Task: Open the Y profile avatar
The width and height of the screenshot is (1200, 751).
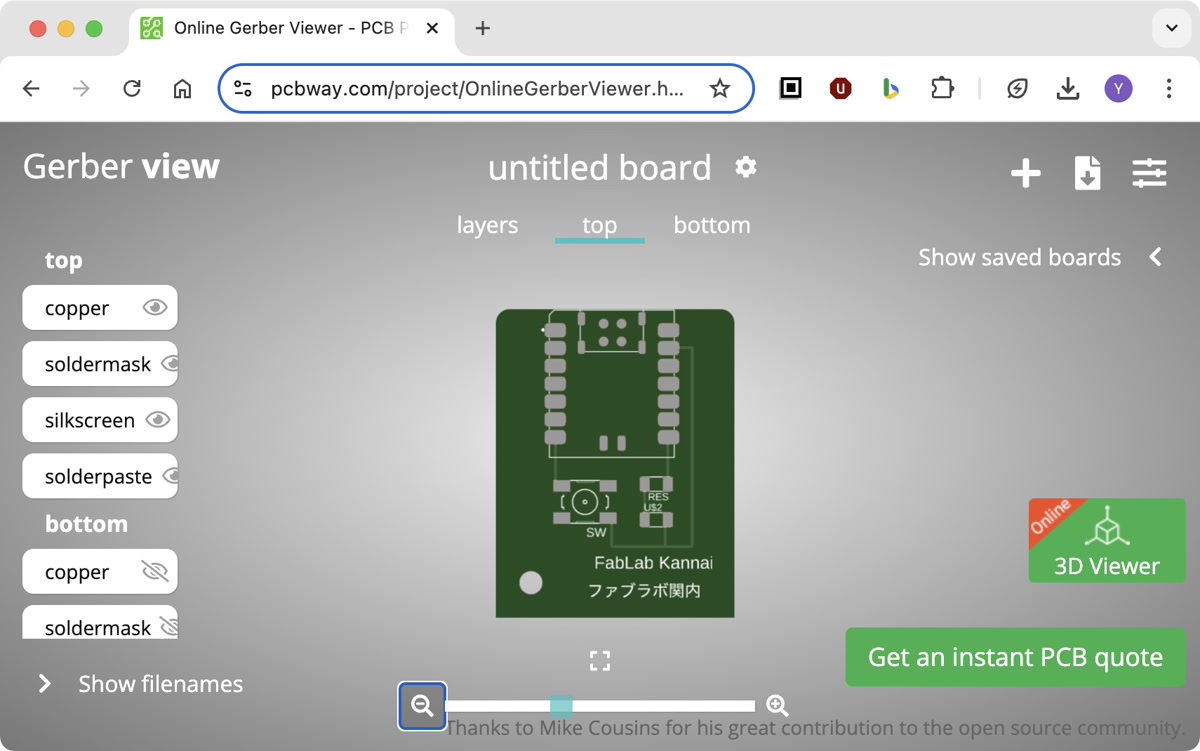Action: 1118,89
